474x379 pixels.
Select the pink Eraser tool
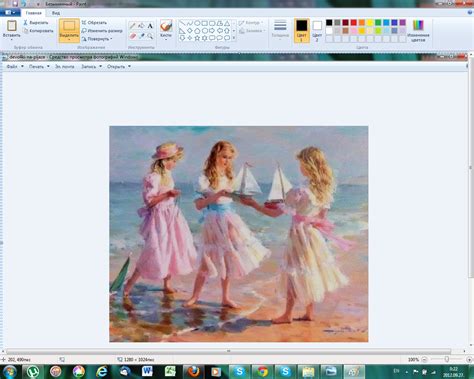tap(133, 36)
